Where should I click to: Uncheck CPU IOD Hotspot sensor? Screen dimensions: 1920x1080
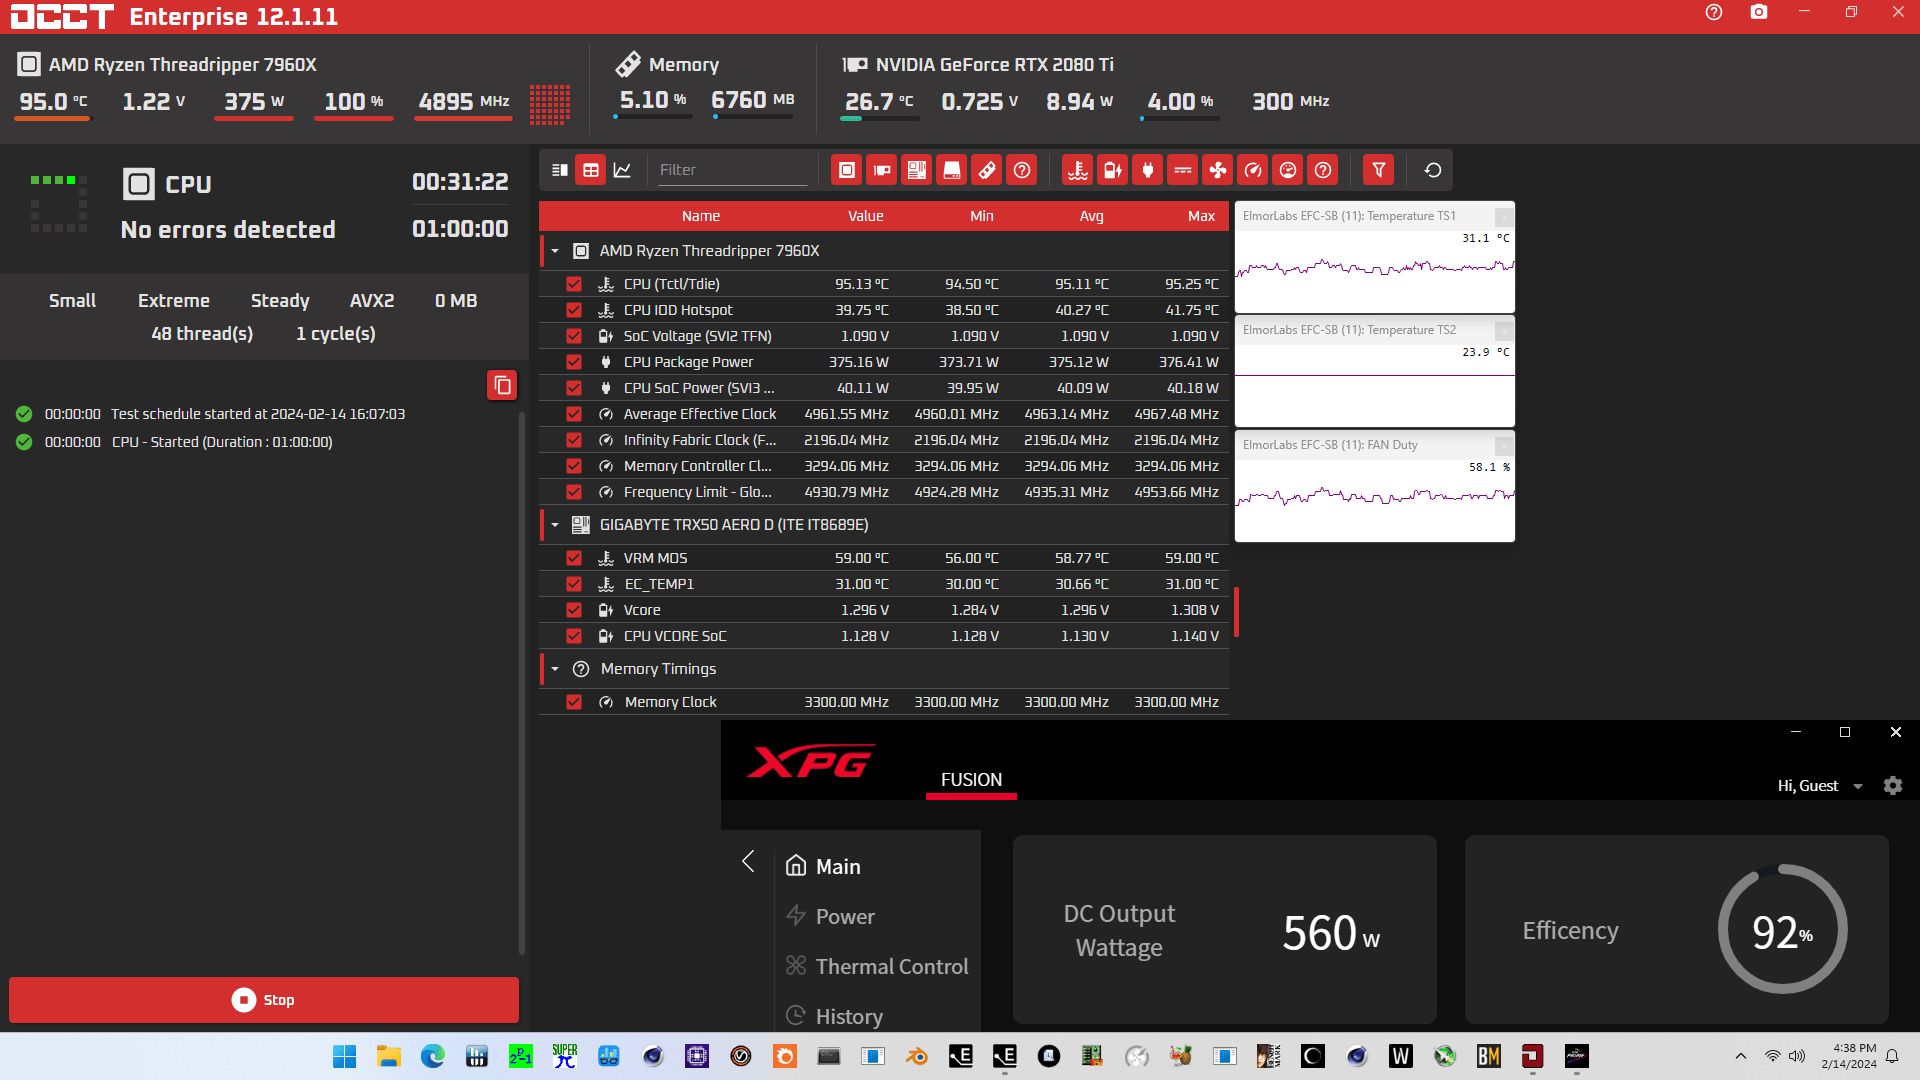click(574, 310)
